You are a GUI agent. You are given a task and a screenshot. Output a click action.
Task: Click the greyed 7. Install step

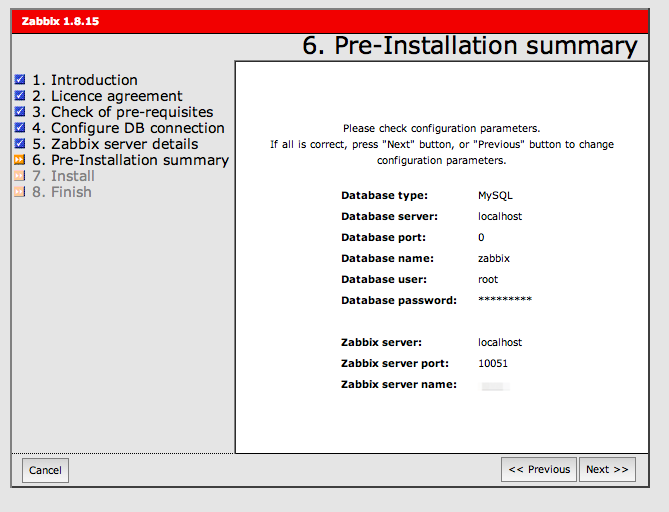coord(63,176)
